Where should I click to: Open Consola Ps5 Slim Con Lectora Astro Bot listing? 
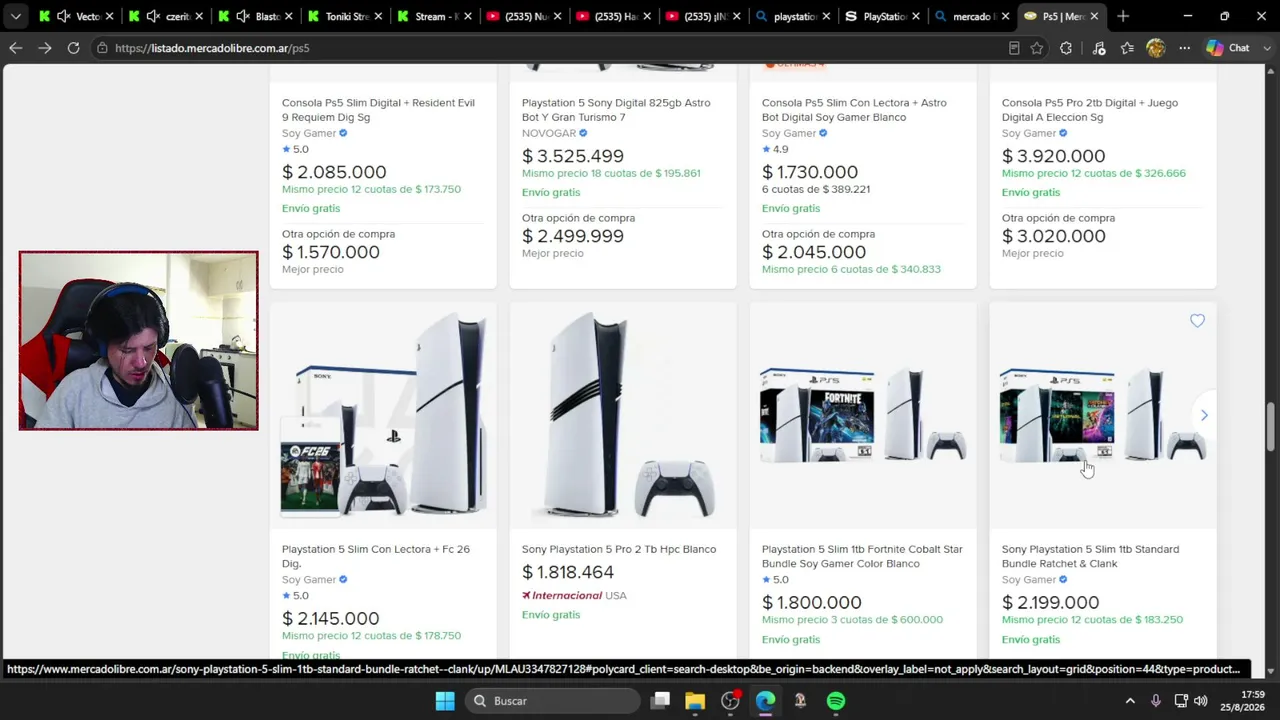click(854, 110)
